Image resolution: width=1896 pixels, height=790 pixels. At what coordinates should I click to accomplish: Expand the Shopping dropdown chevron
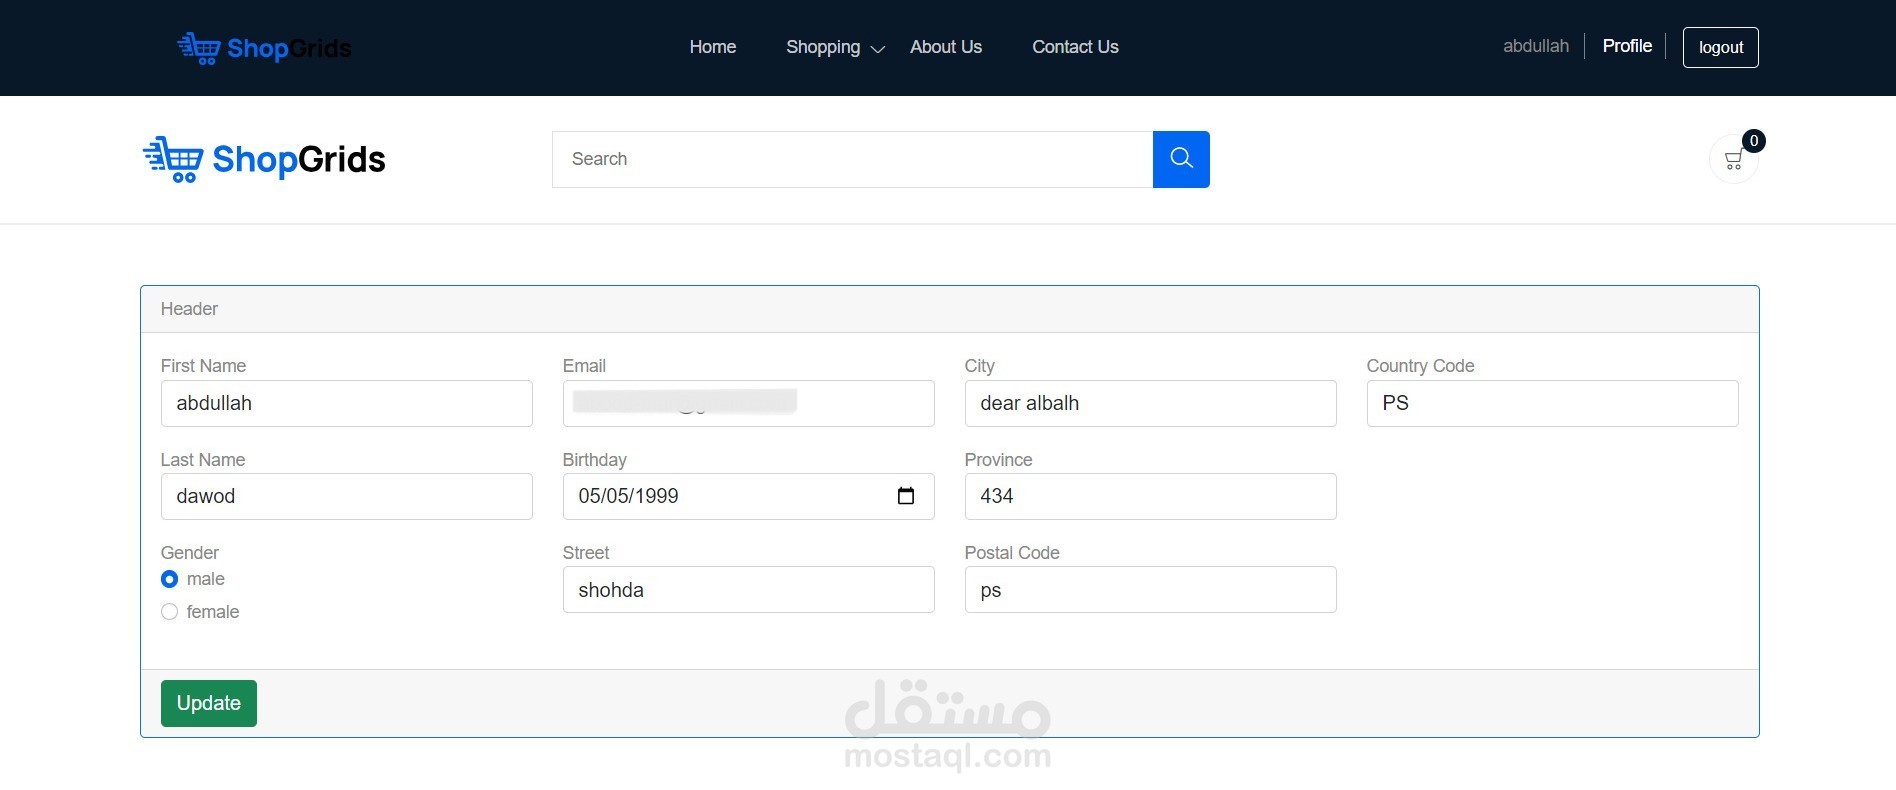(x=878, y=49)
